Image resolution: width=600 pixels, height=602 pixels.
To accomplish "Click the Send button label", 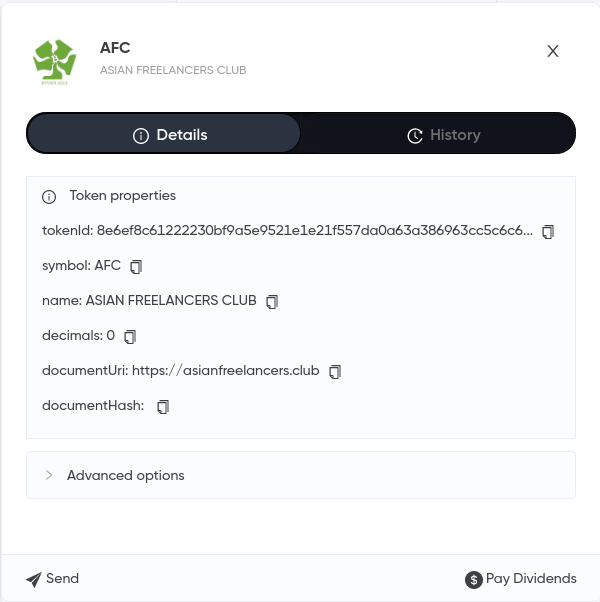I will tap(63, 578).
